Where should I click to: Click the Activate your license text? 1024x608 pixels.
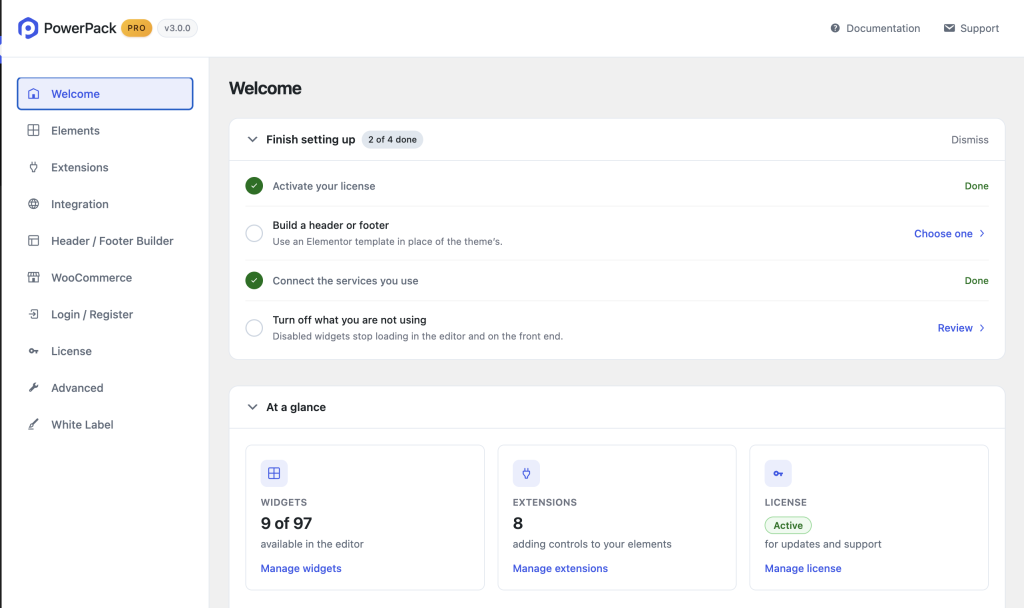click(x=324, y=186)
